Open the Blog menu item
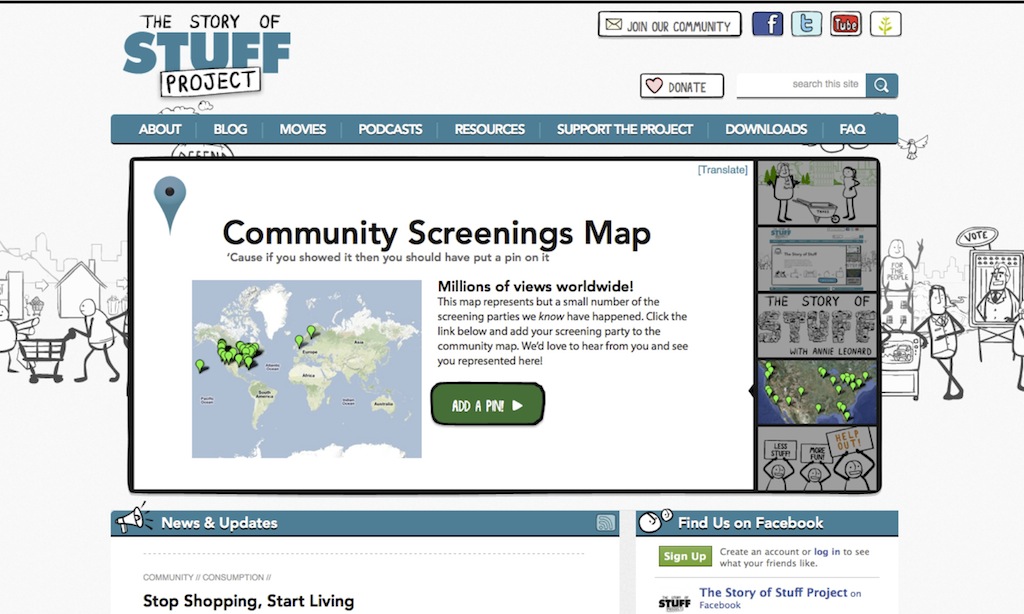The height and width of the screenshot is (614, 1024). coord(230,129)
